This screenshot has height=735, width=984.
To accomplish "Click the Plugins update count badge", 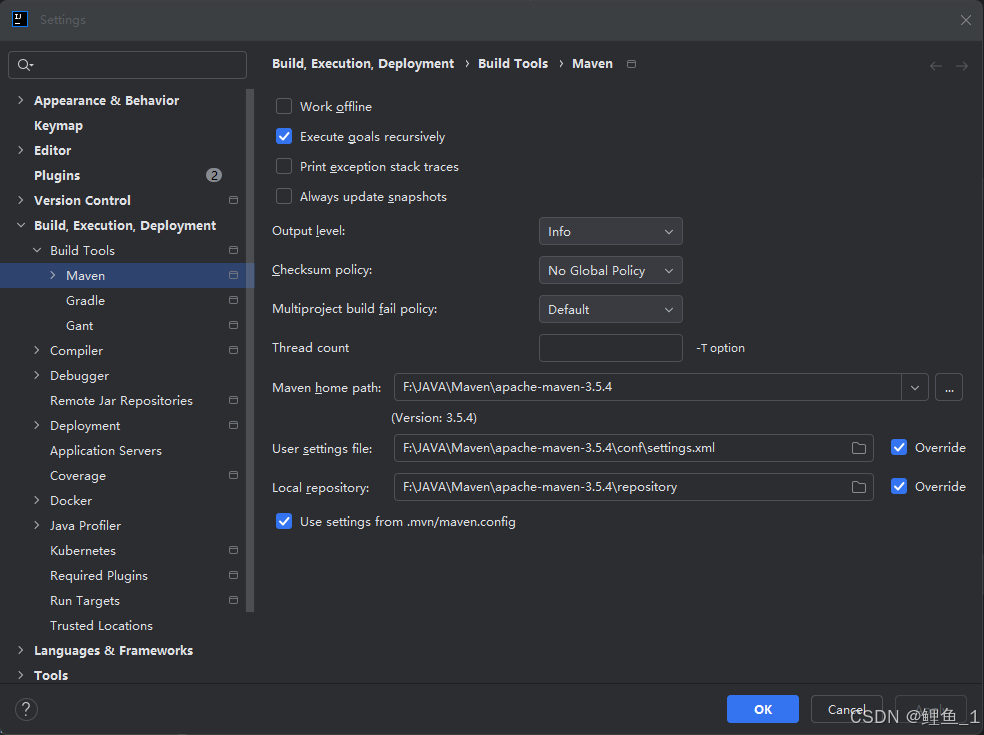I will click(x=214, y=175).
